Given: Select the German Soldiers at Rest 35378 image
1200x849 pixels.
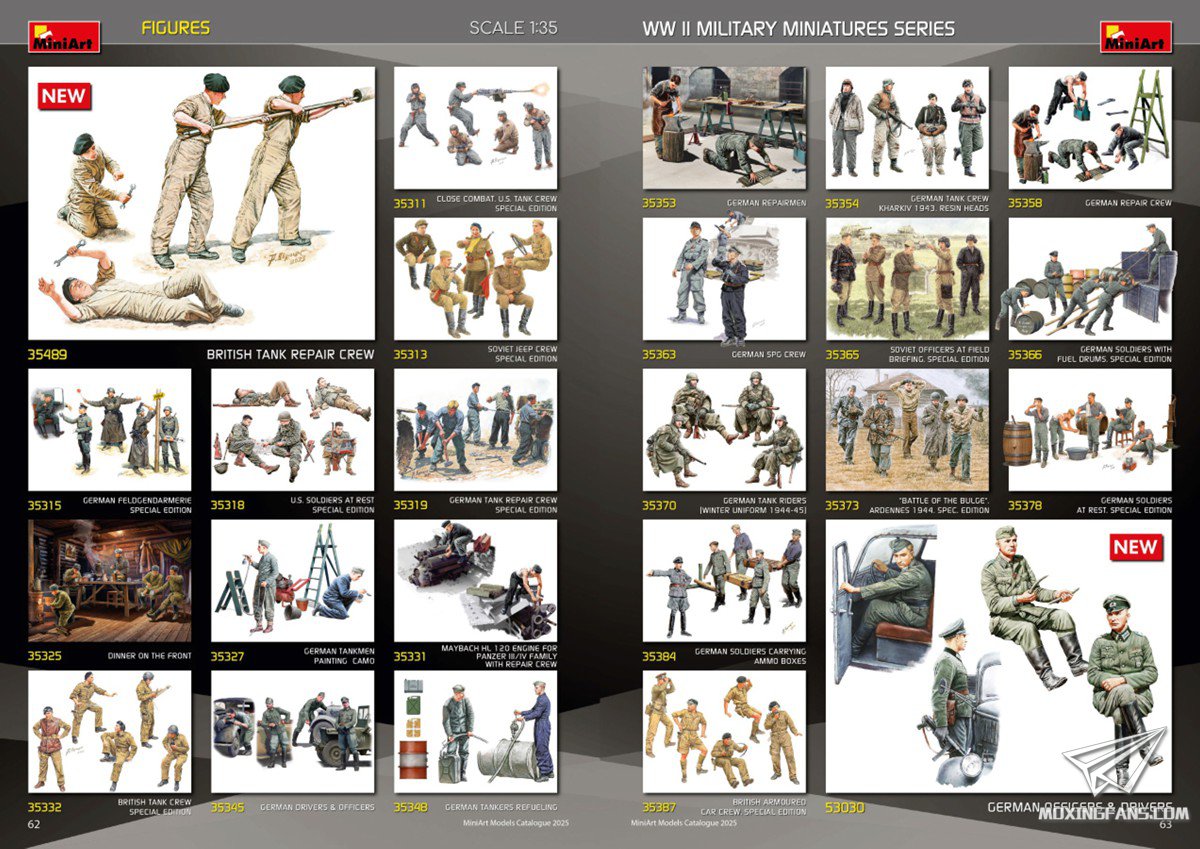Looking at the screenshot, I should click(1090, 430).
